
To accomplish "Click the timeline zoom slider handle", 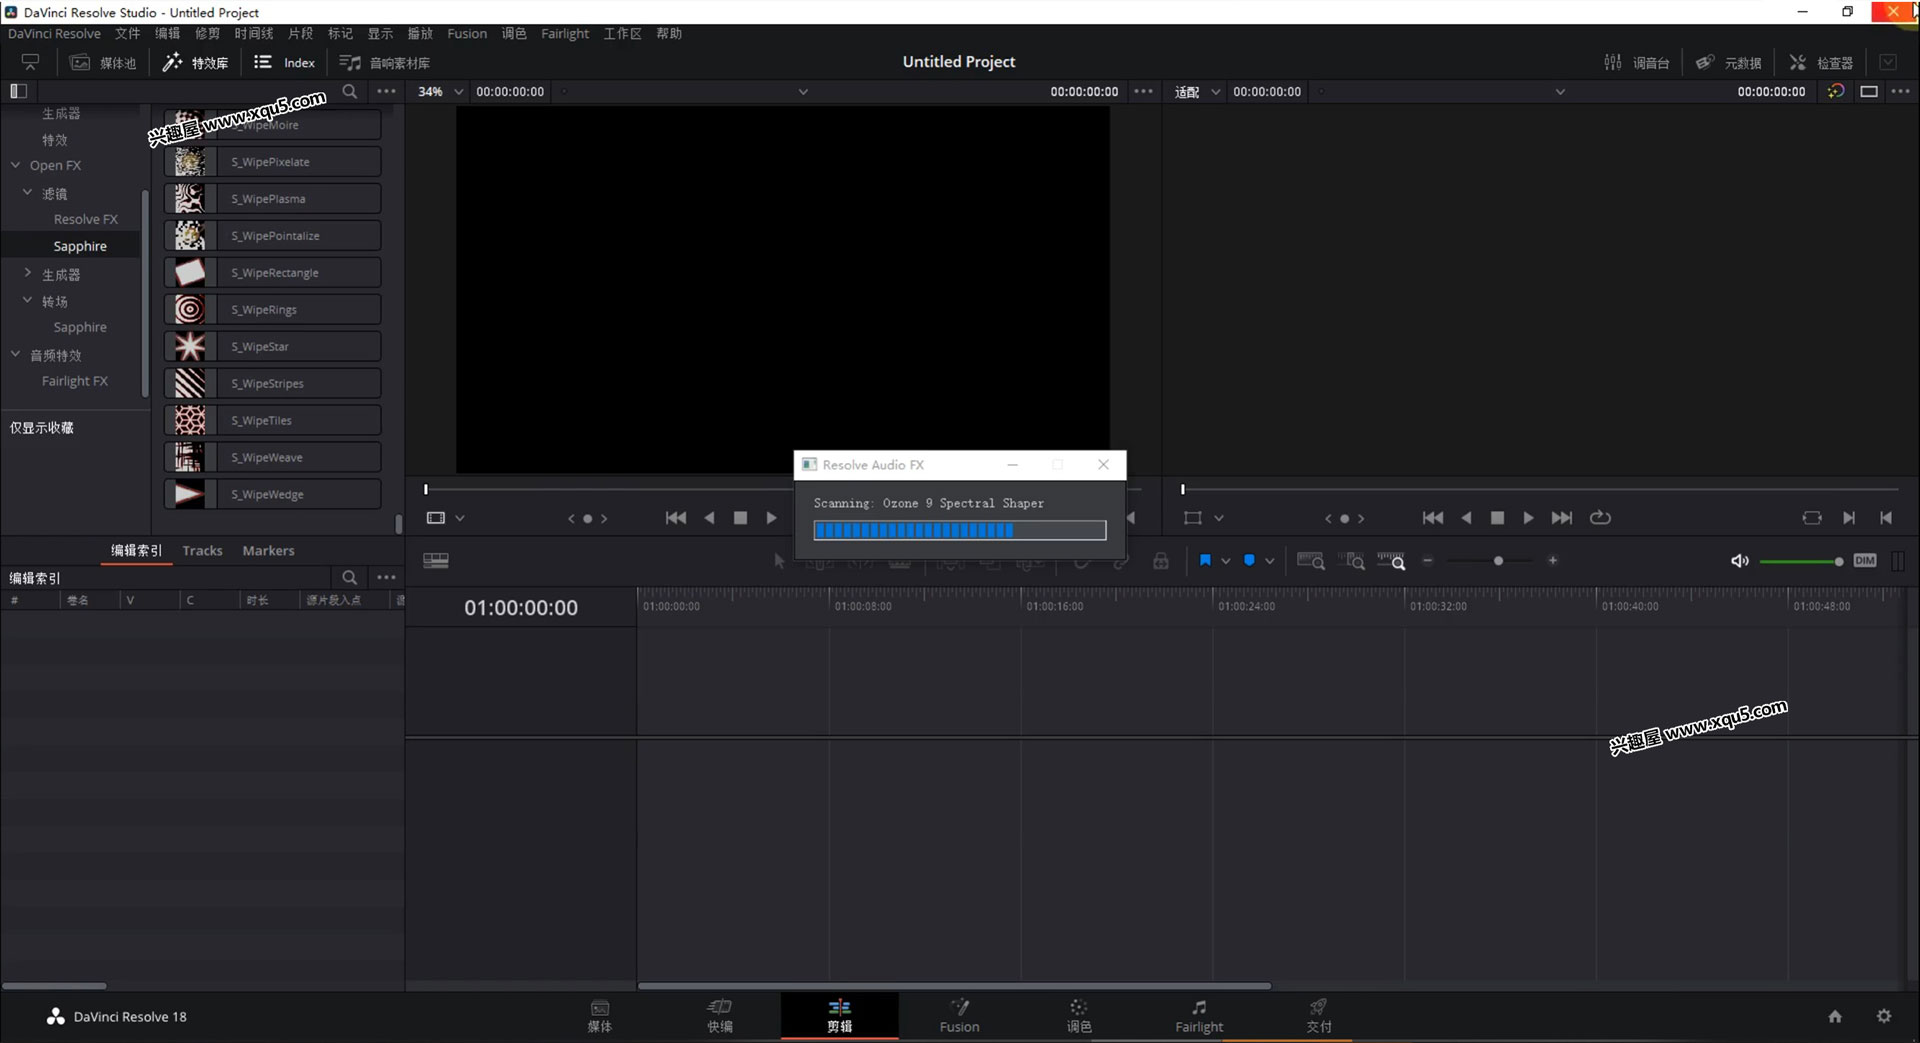I will [x=1498, y=561].
